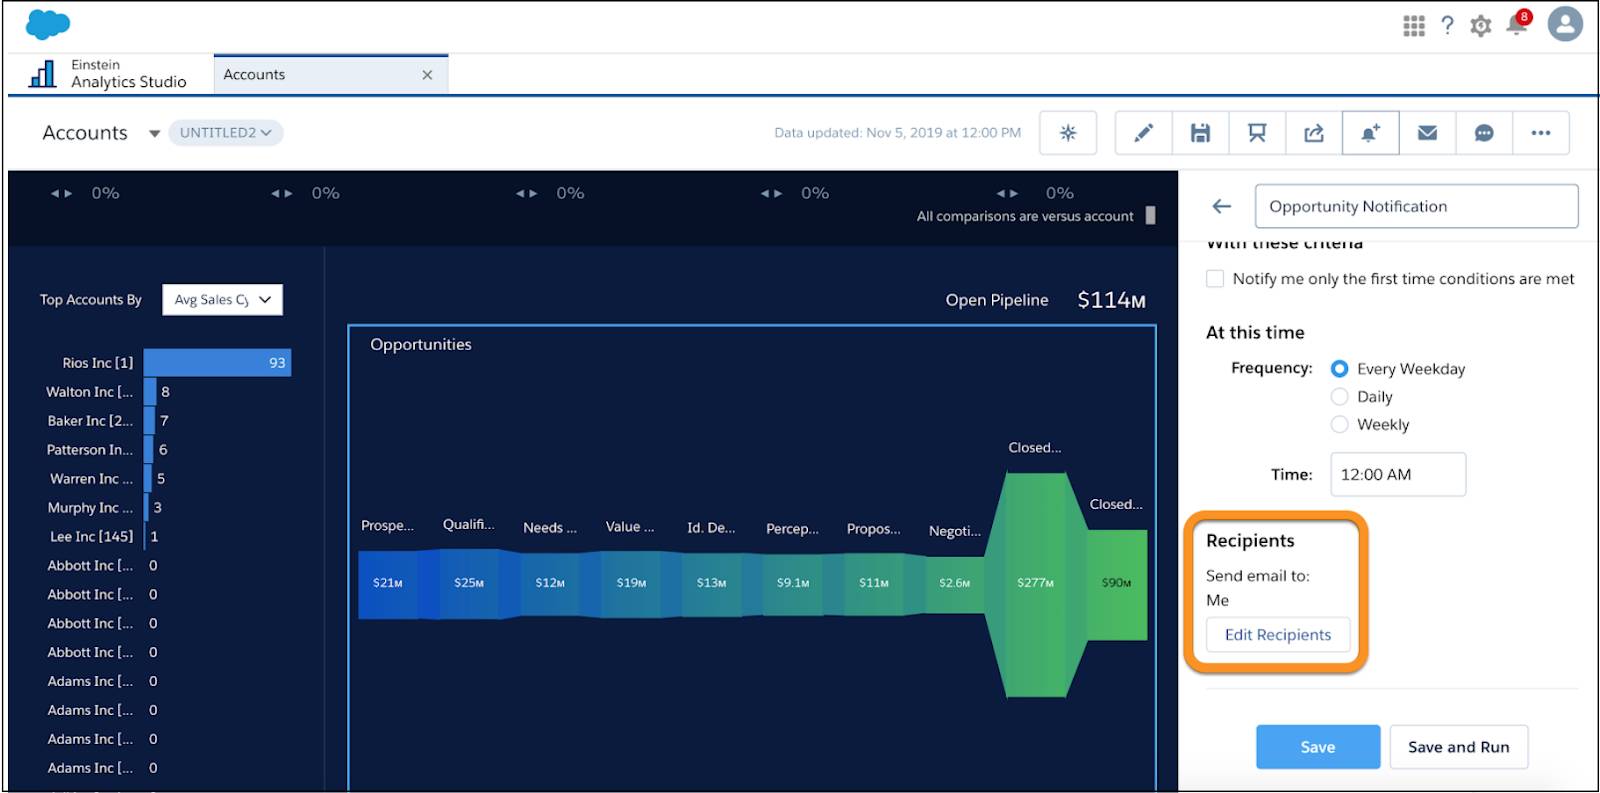Open the notifications bell icon

pos(1517,24)
